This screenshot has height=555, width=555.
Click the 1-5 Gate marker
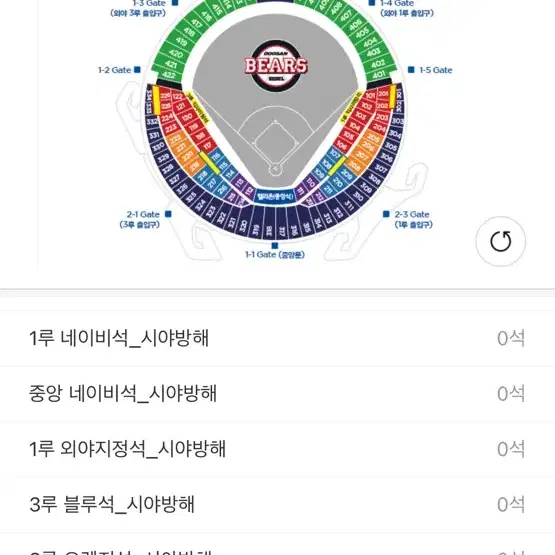pyautogui.click(x=411, y=70)
